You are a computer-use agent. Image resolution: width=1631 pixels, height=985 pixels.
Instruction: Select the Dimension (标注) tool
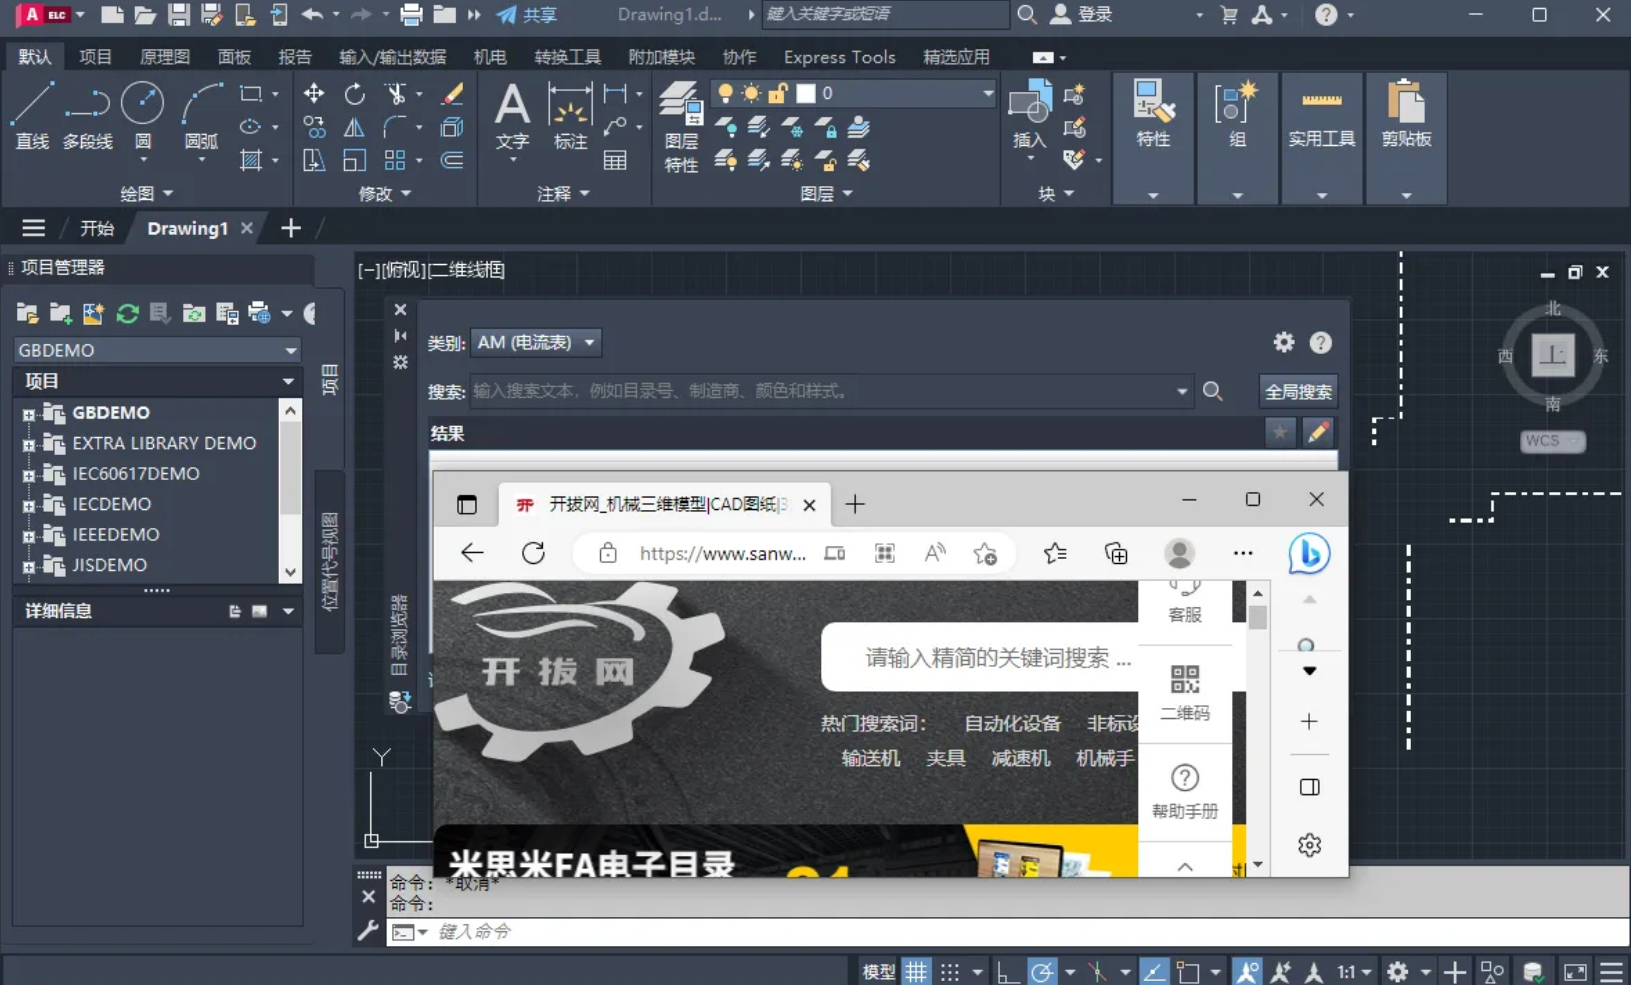pyautogui.click(x=570, y=115)
